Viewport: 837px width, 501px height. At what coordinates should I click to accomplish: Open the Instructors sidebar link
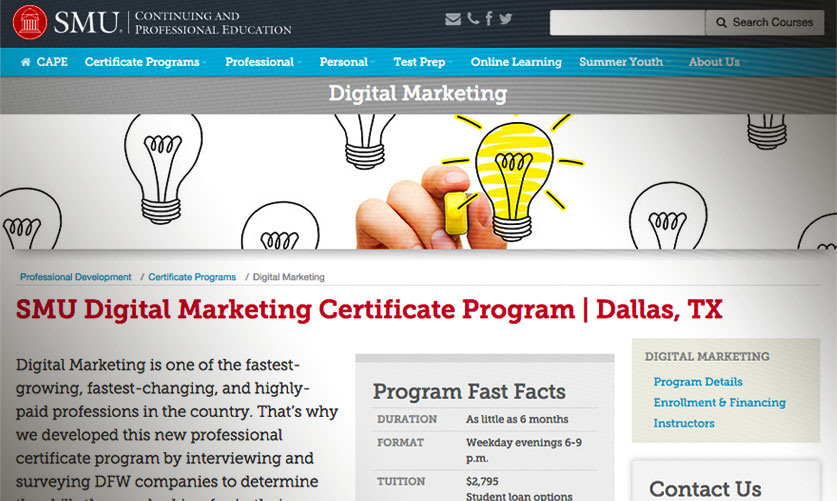point(684,424)
